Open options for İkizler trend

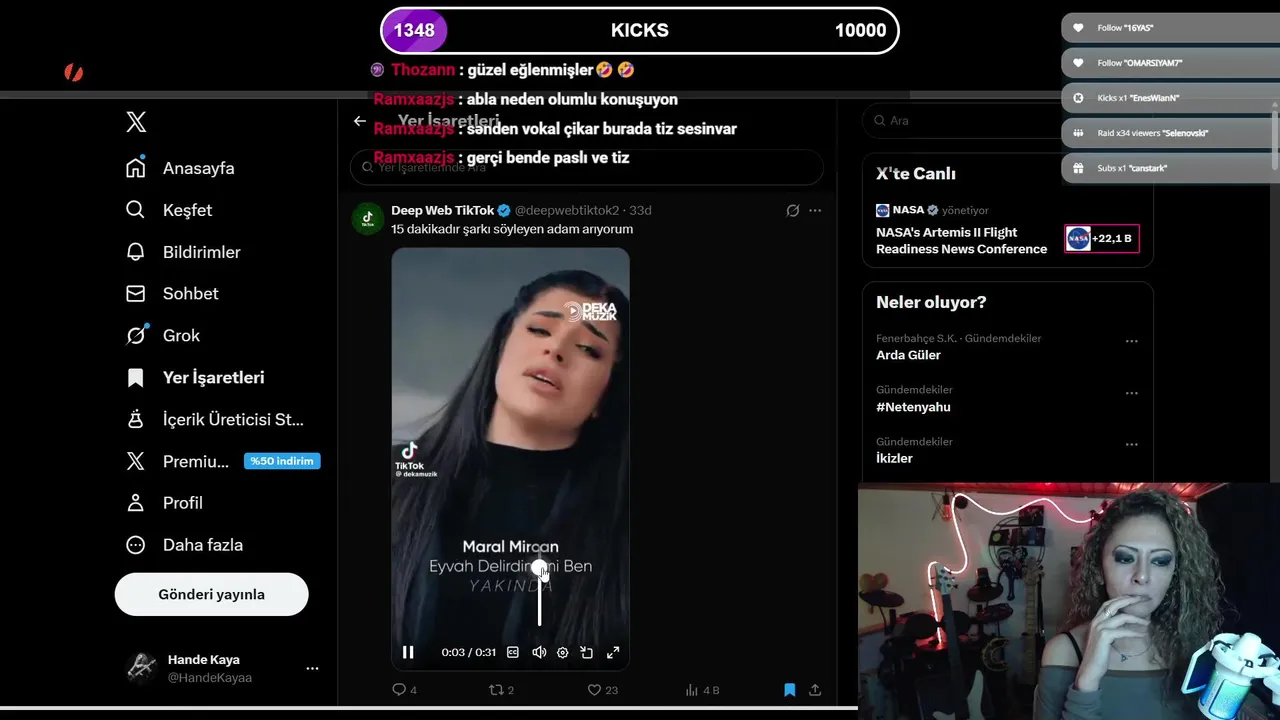click(1131, 445)
